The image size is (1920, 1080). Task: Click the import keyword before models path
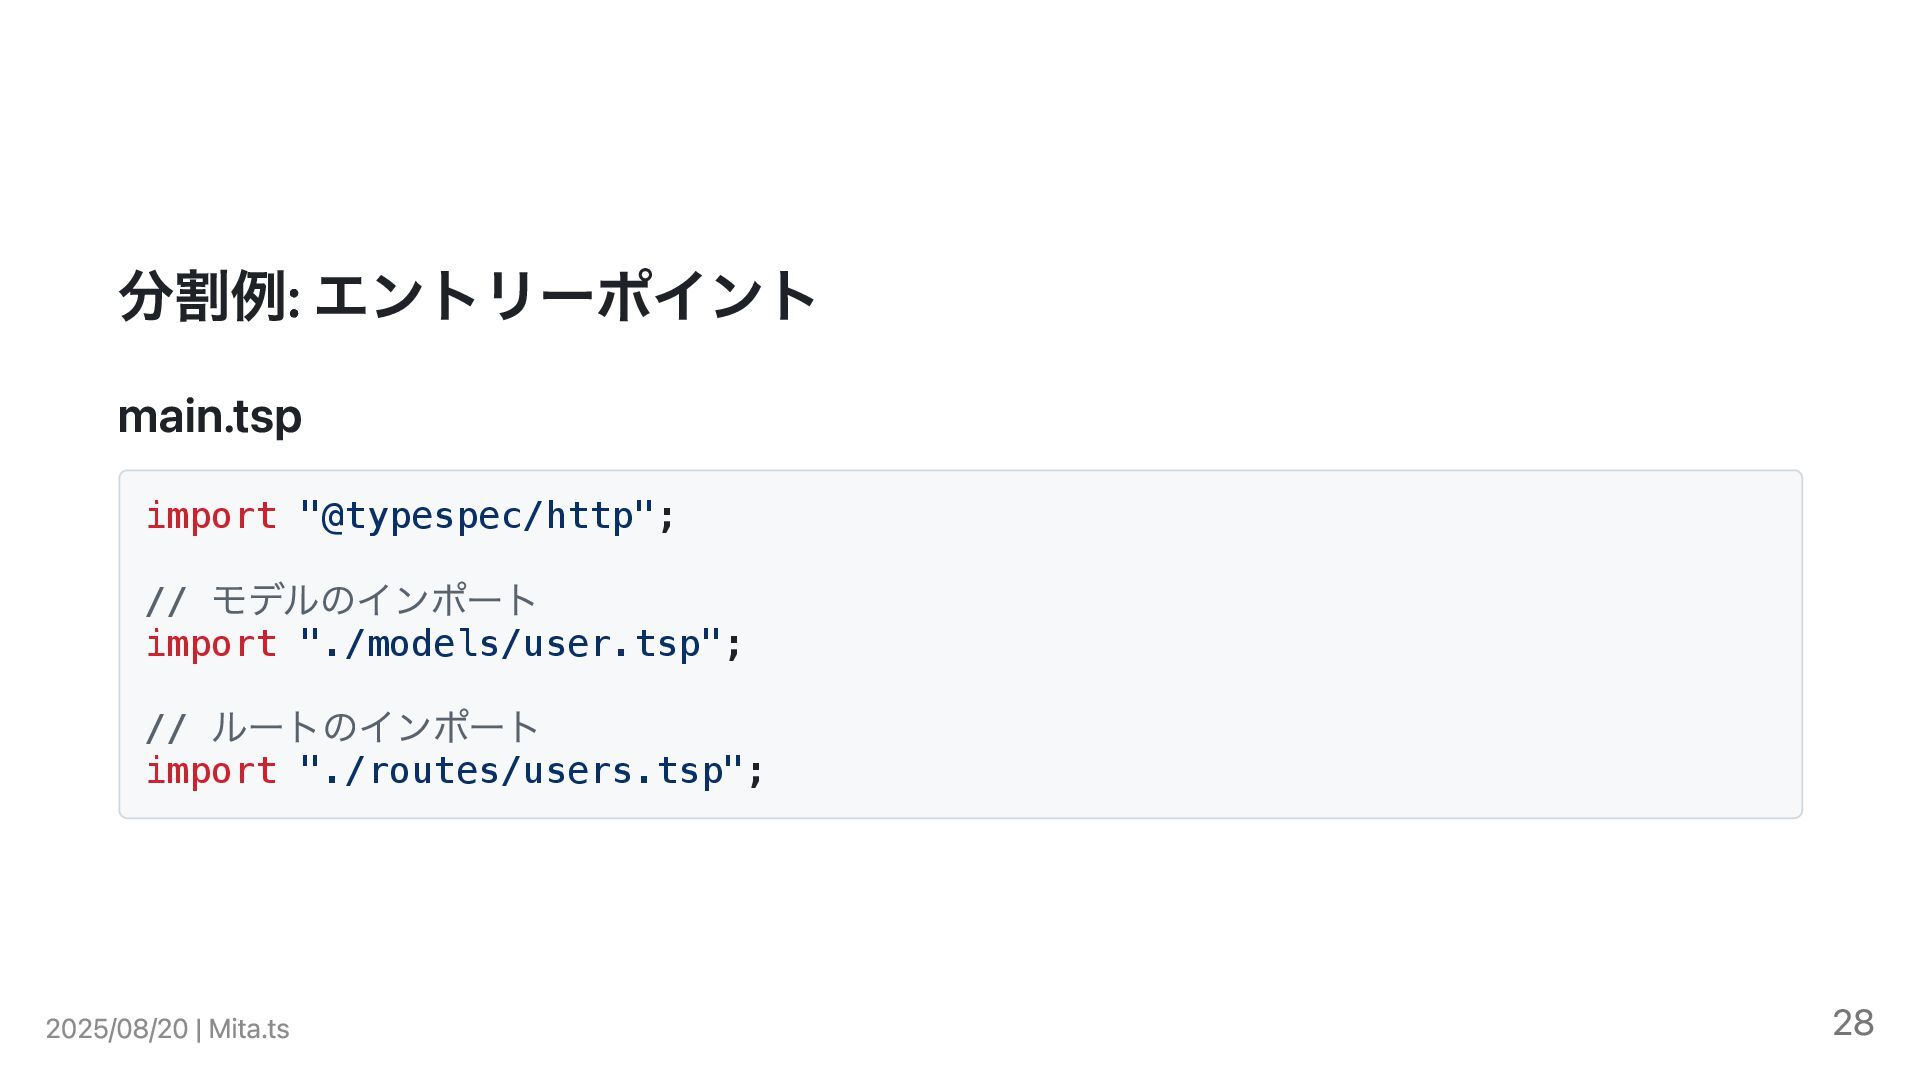(211, 643)
